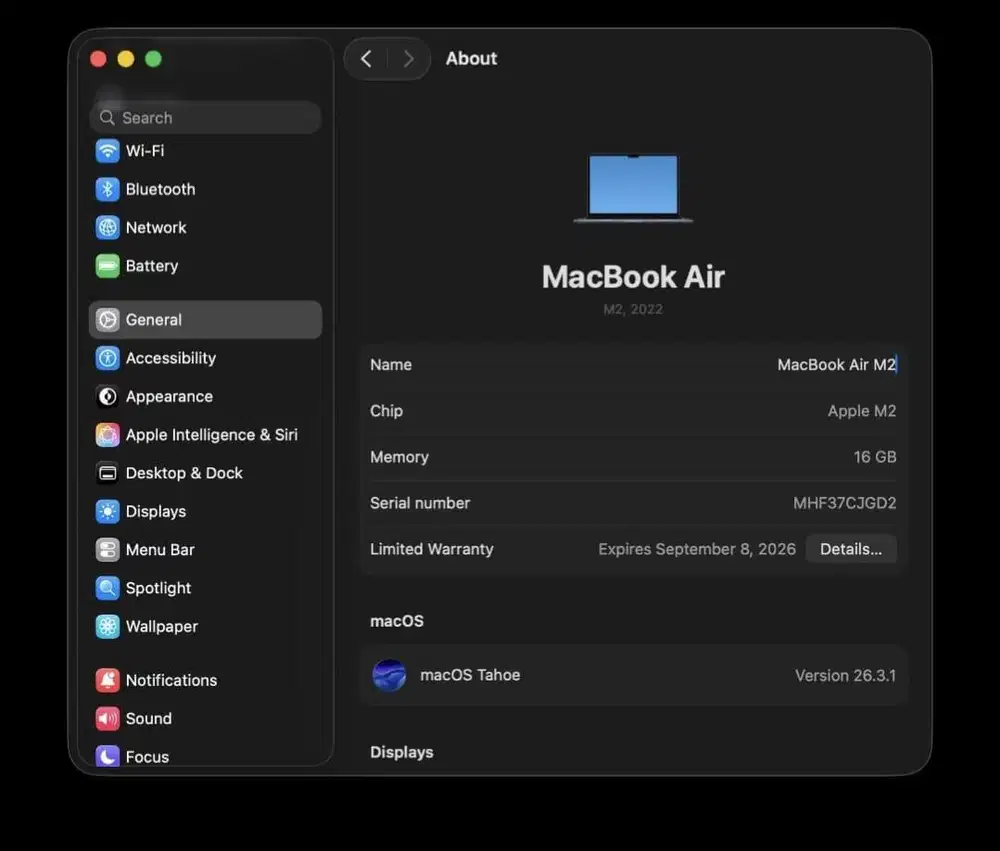Click the Apple Intelligence & Siri icon
1000x851 pixels.
107,434
